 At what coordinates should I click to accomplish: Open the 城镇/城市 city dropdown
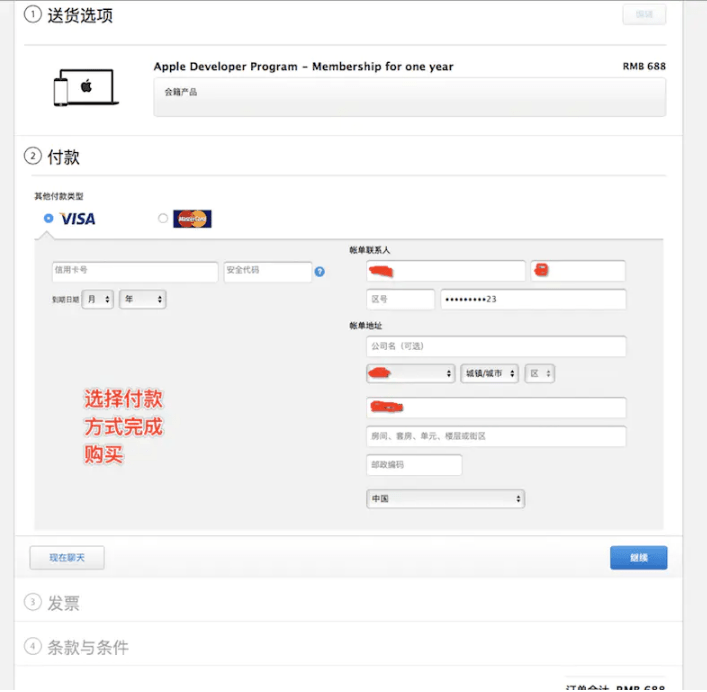(x=490, y=373)
